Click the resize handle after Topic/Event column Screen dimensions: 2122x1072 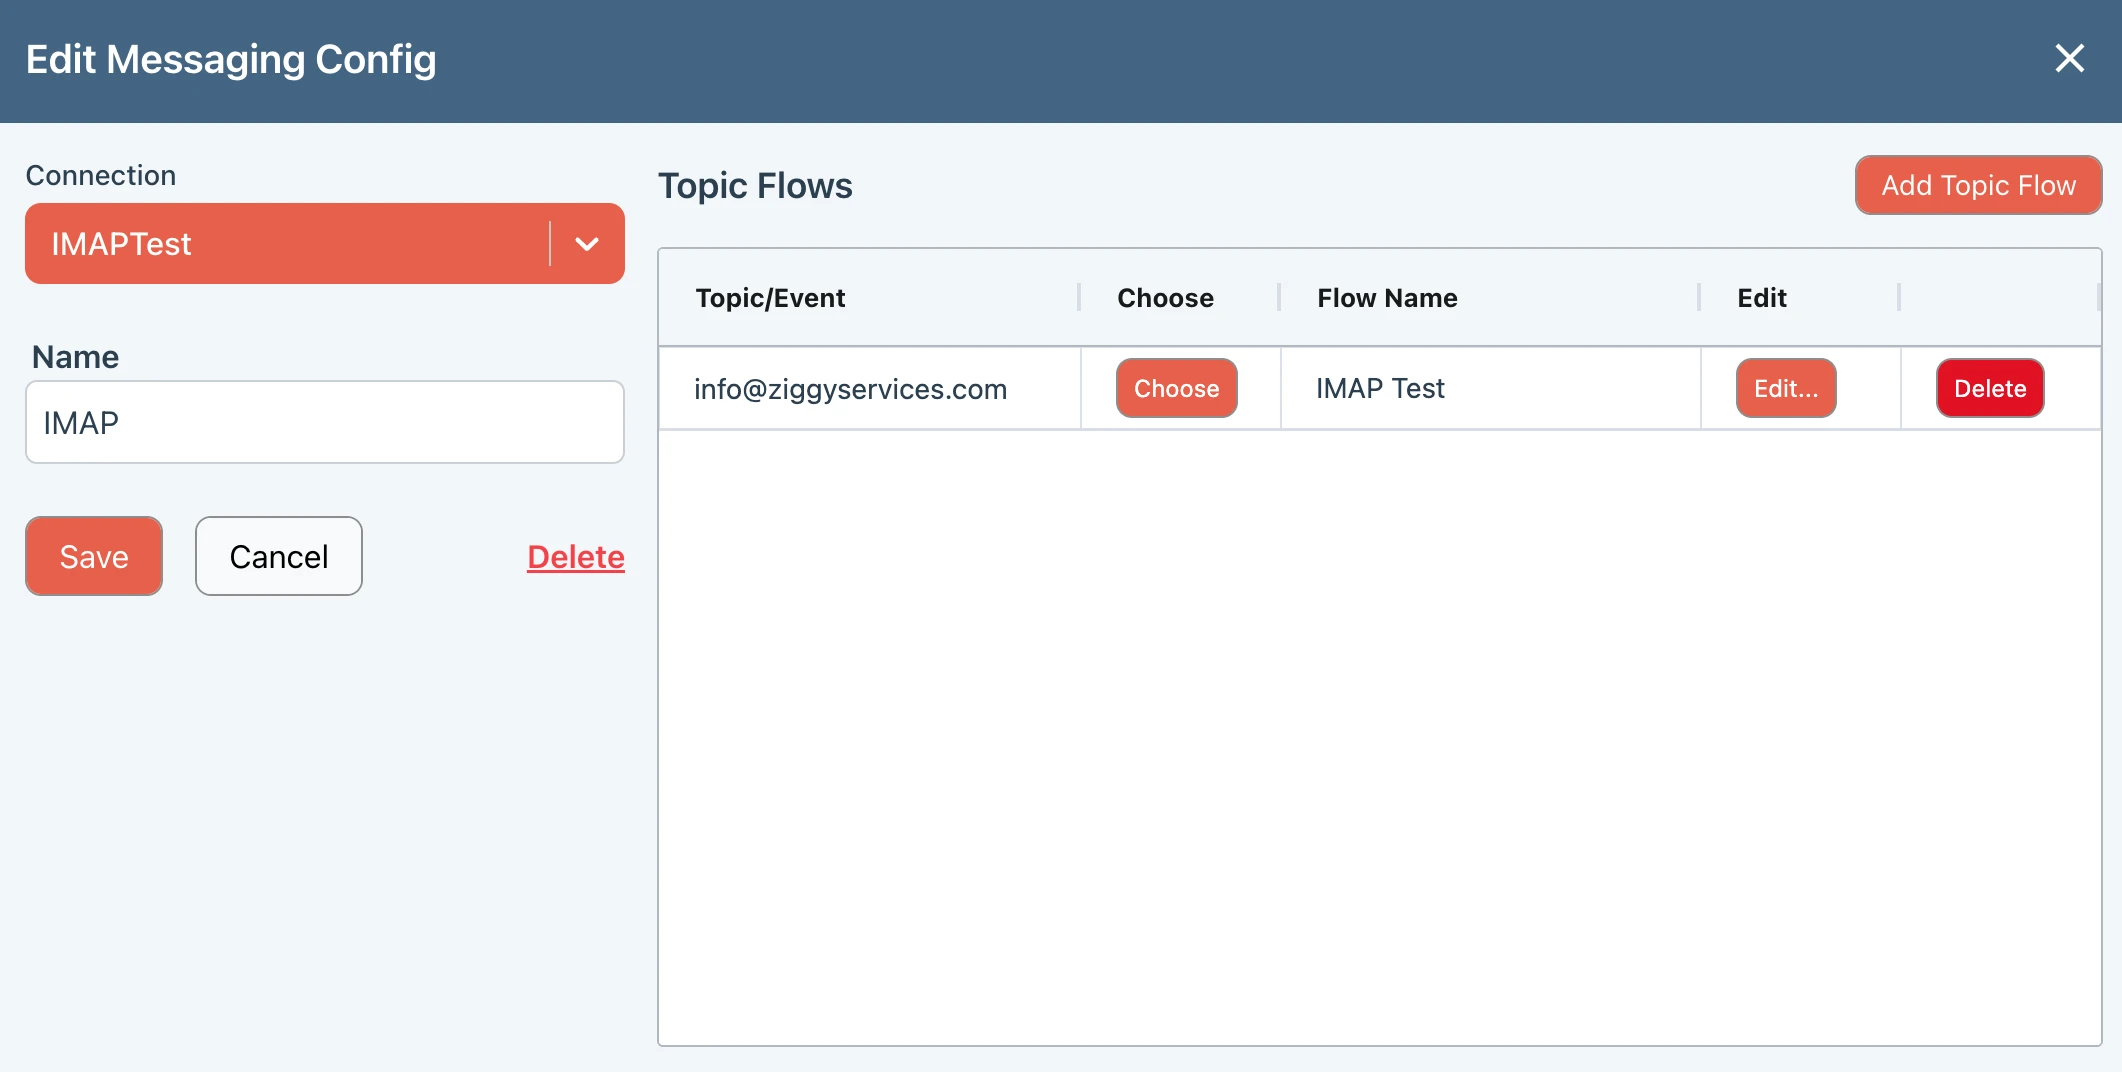(x=1079, y=298)
